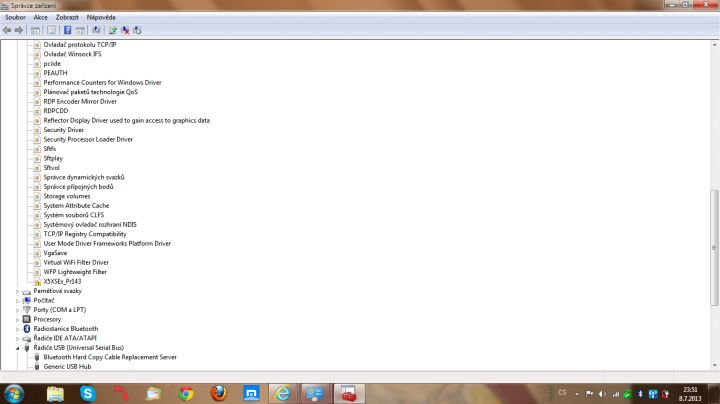The image size is (720, 404).
Task: Select the VgaSave entry
Action: (x=55, y=253)
